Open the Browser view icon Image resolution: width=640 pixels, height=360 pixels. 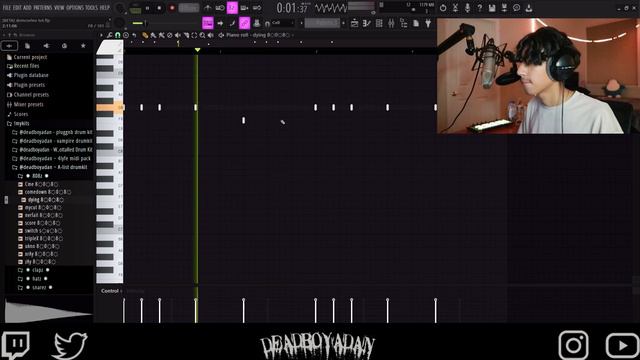(x=404, y=23)
